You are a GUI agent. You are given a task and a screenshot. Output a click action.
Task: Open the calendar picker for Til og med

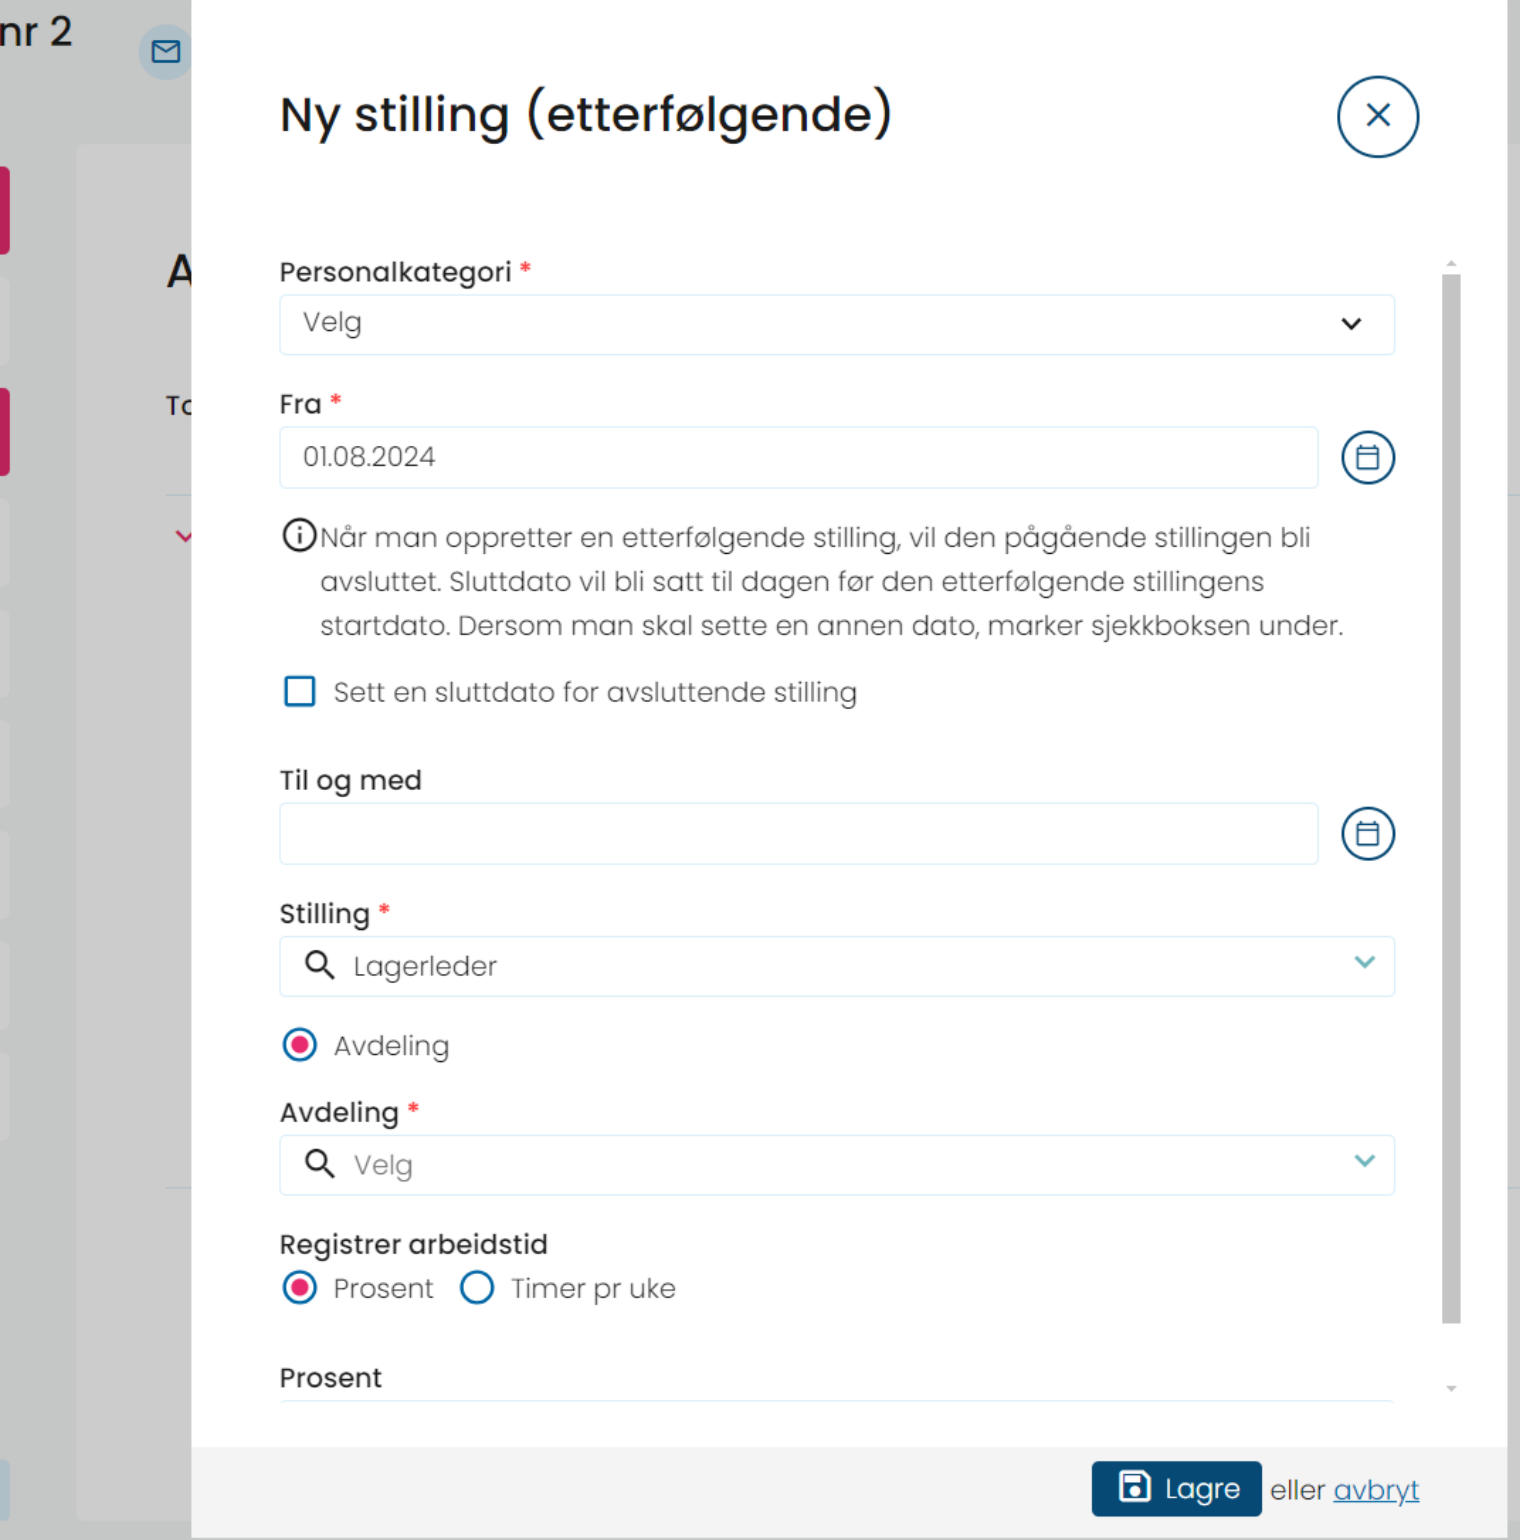1367,834
